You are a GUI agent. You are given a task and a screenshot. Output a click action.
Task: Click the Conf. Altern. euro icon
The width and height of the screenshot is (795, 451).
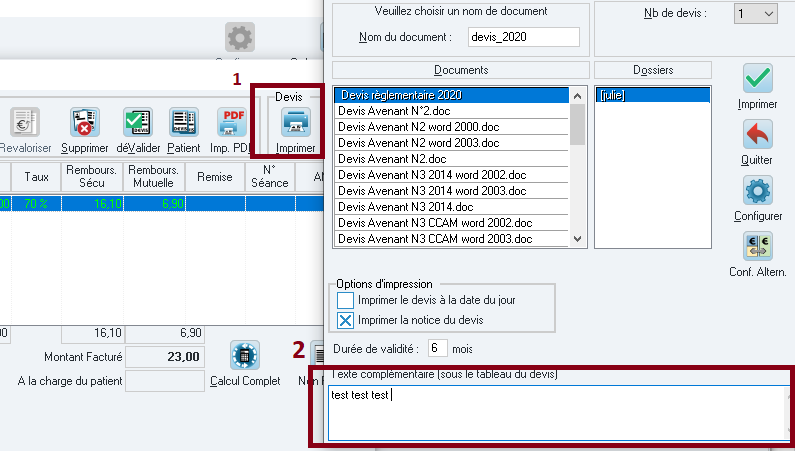point(758,247)
